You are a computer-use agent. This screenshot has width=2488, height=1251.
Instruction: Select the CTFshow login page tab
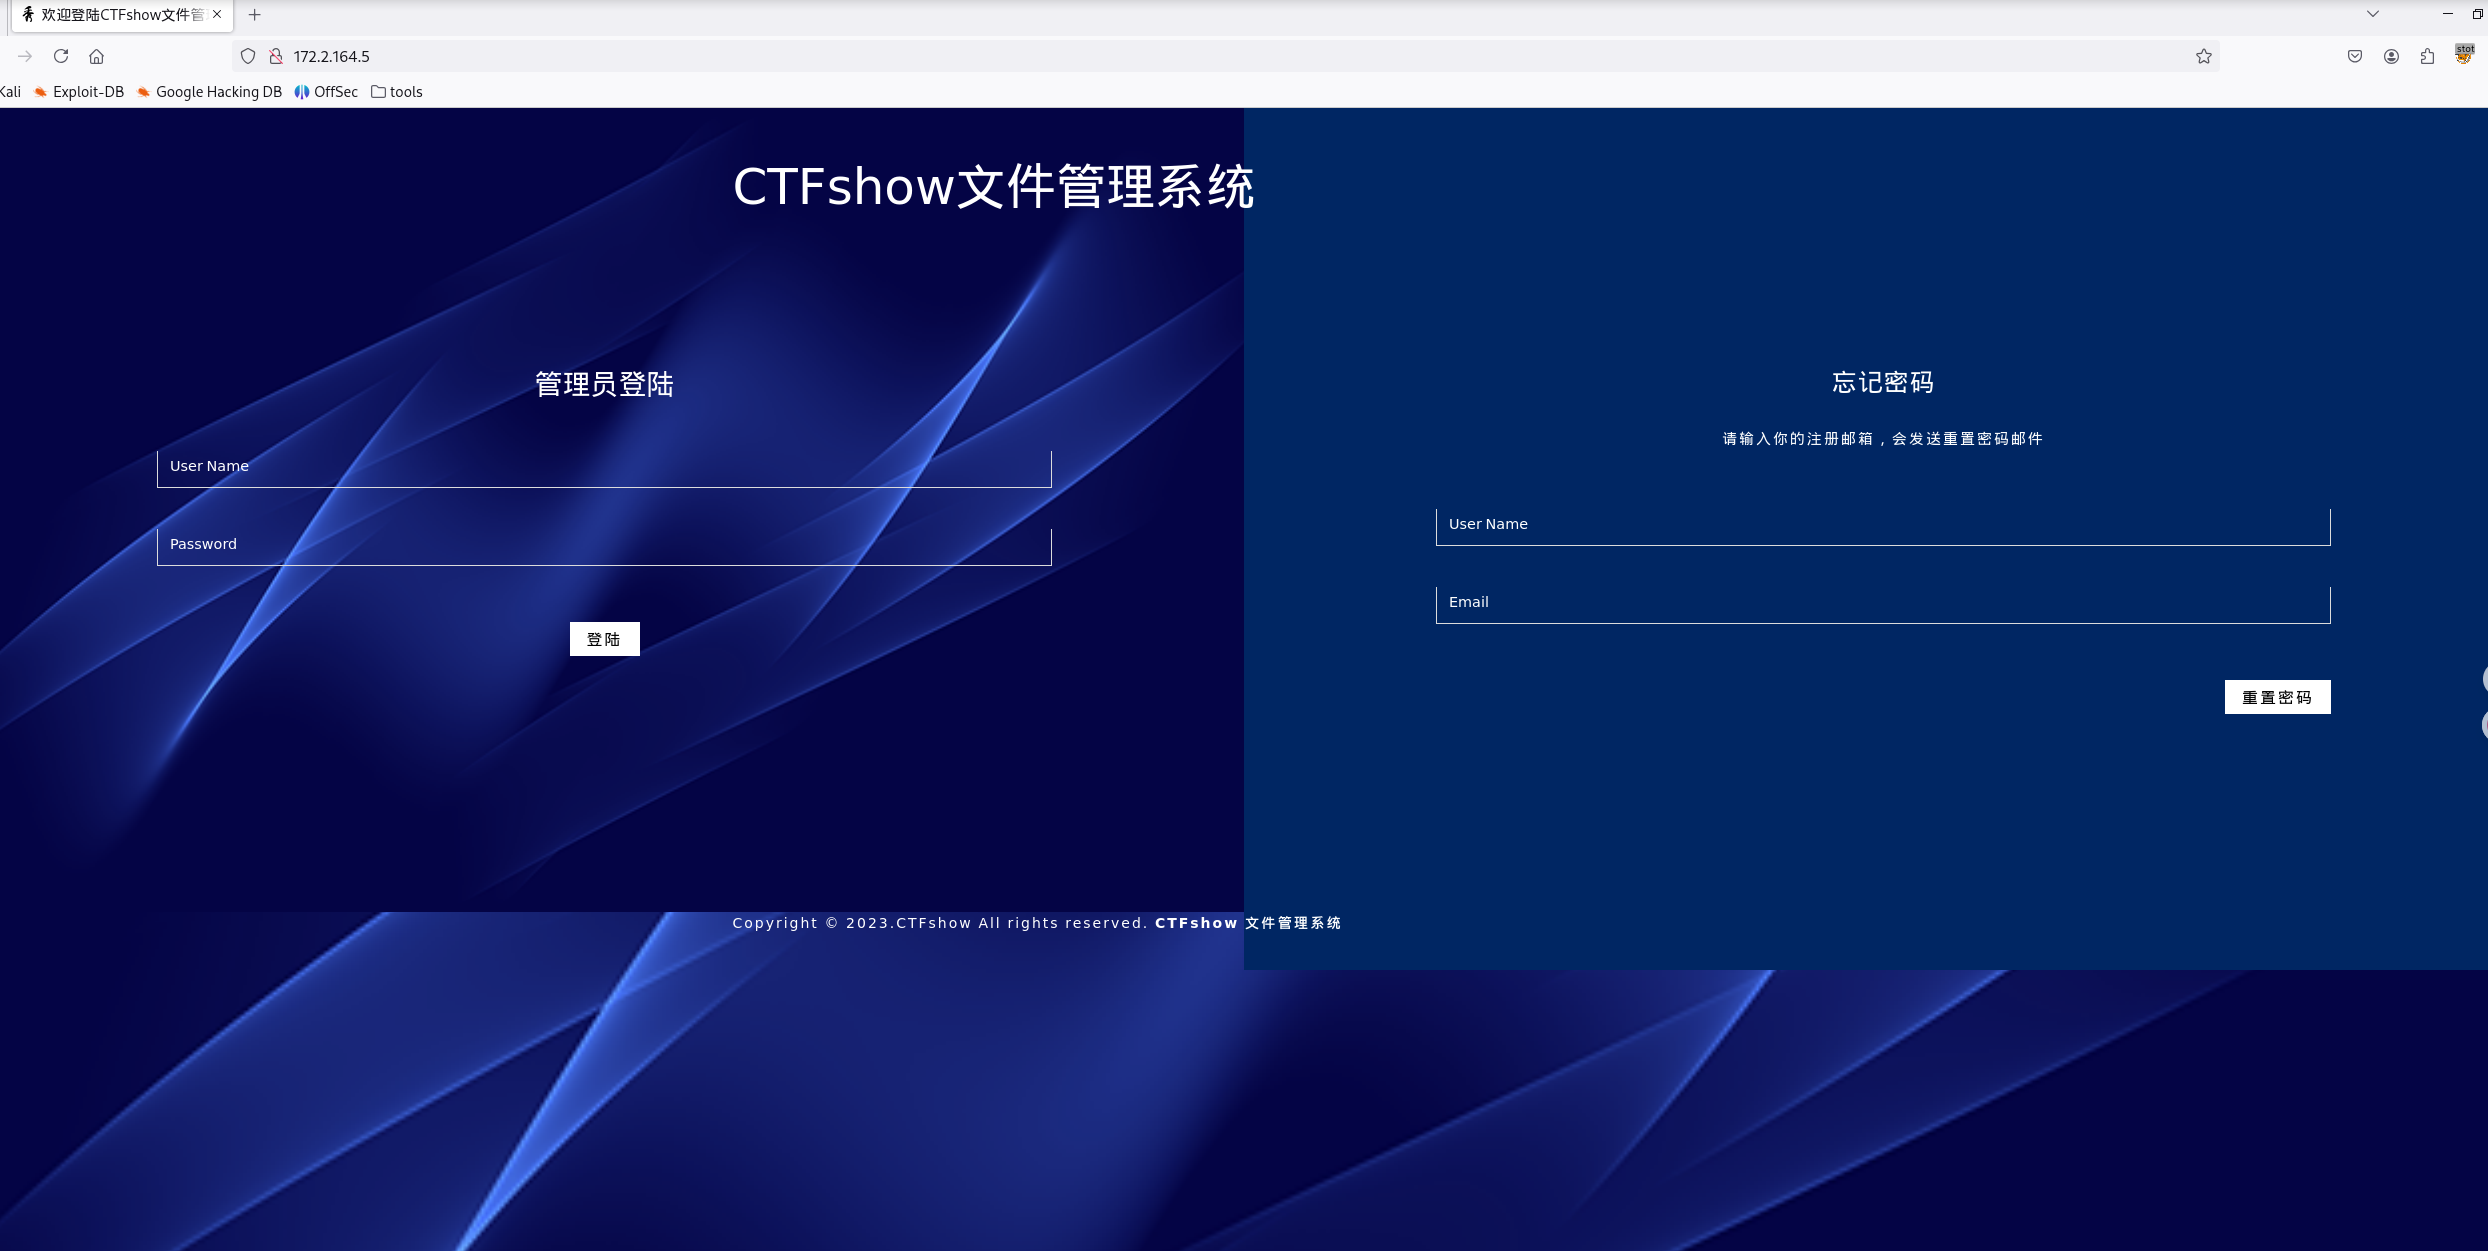(x=120, y=15)
